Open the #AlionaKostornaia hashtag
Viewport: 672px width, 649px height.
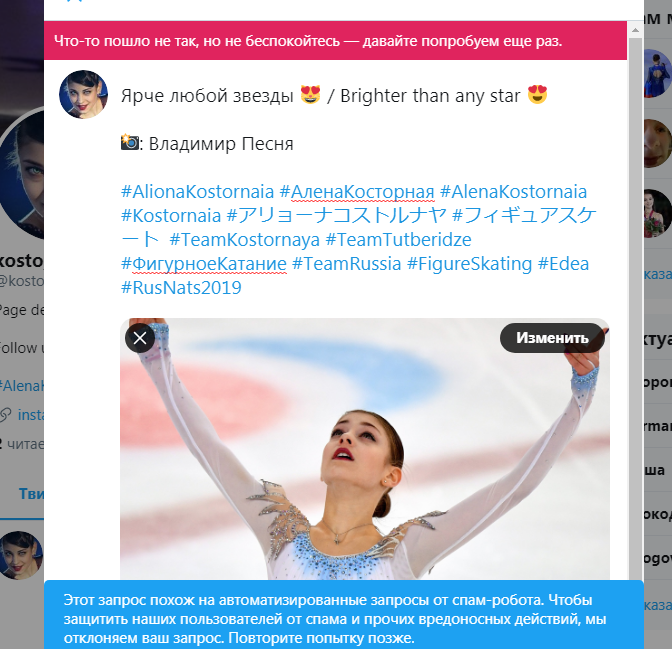pyautogui.click(x=198, y=192)
